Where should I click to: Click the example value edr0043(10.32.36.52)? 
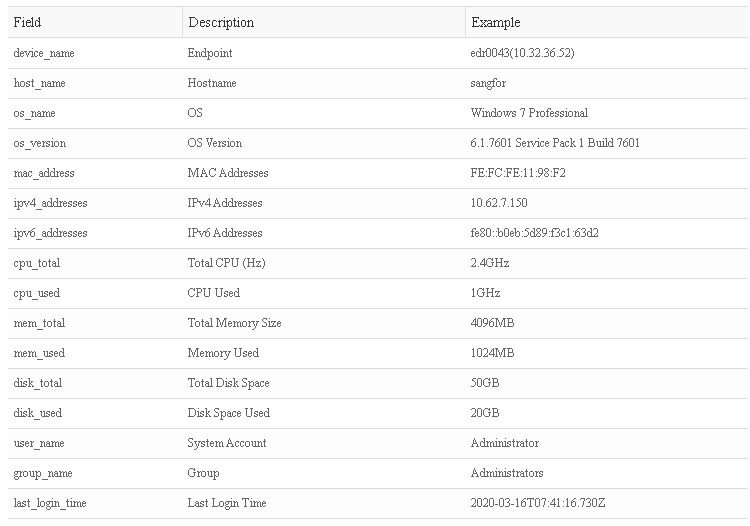pos(522,53)
